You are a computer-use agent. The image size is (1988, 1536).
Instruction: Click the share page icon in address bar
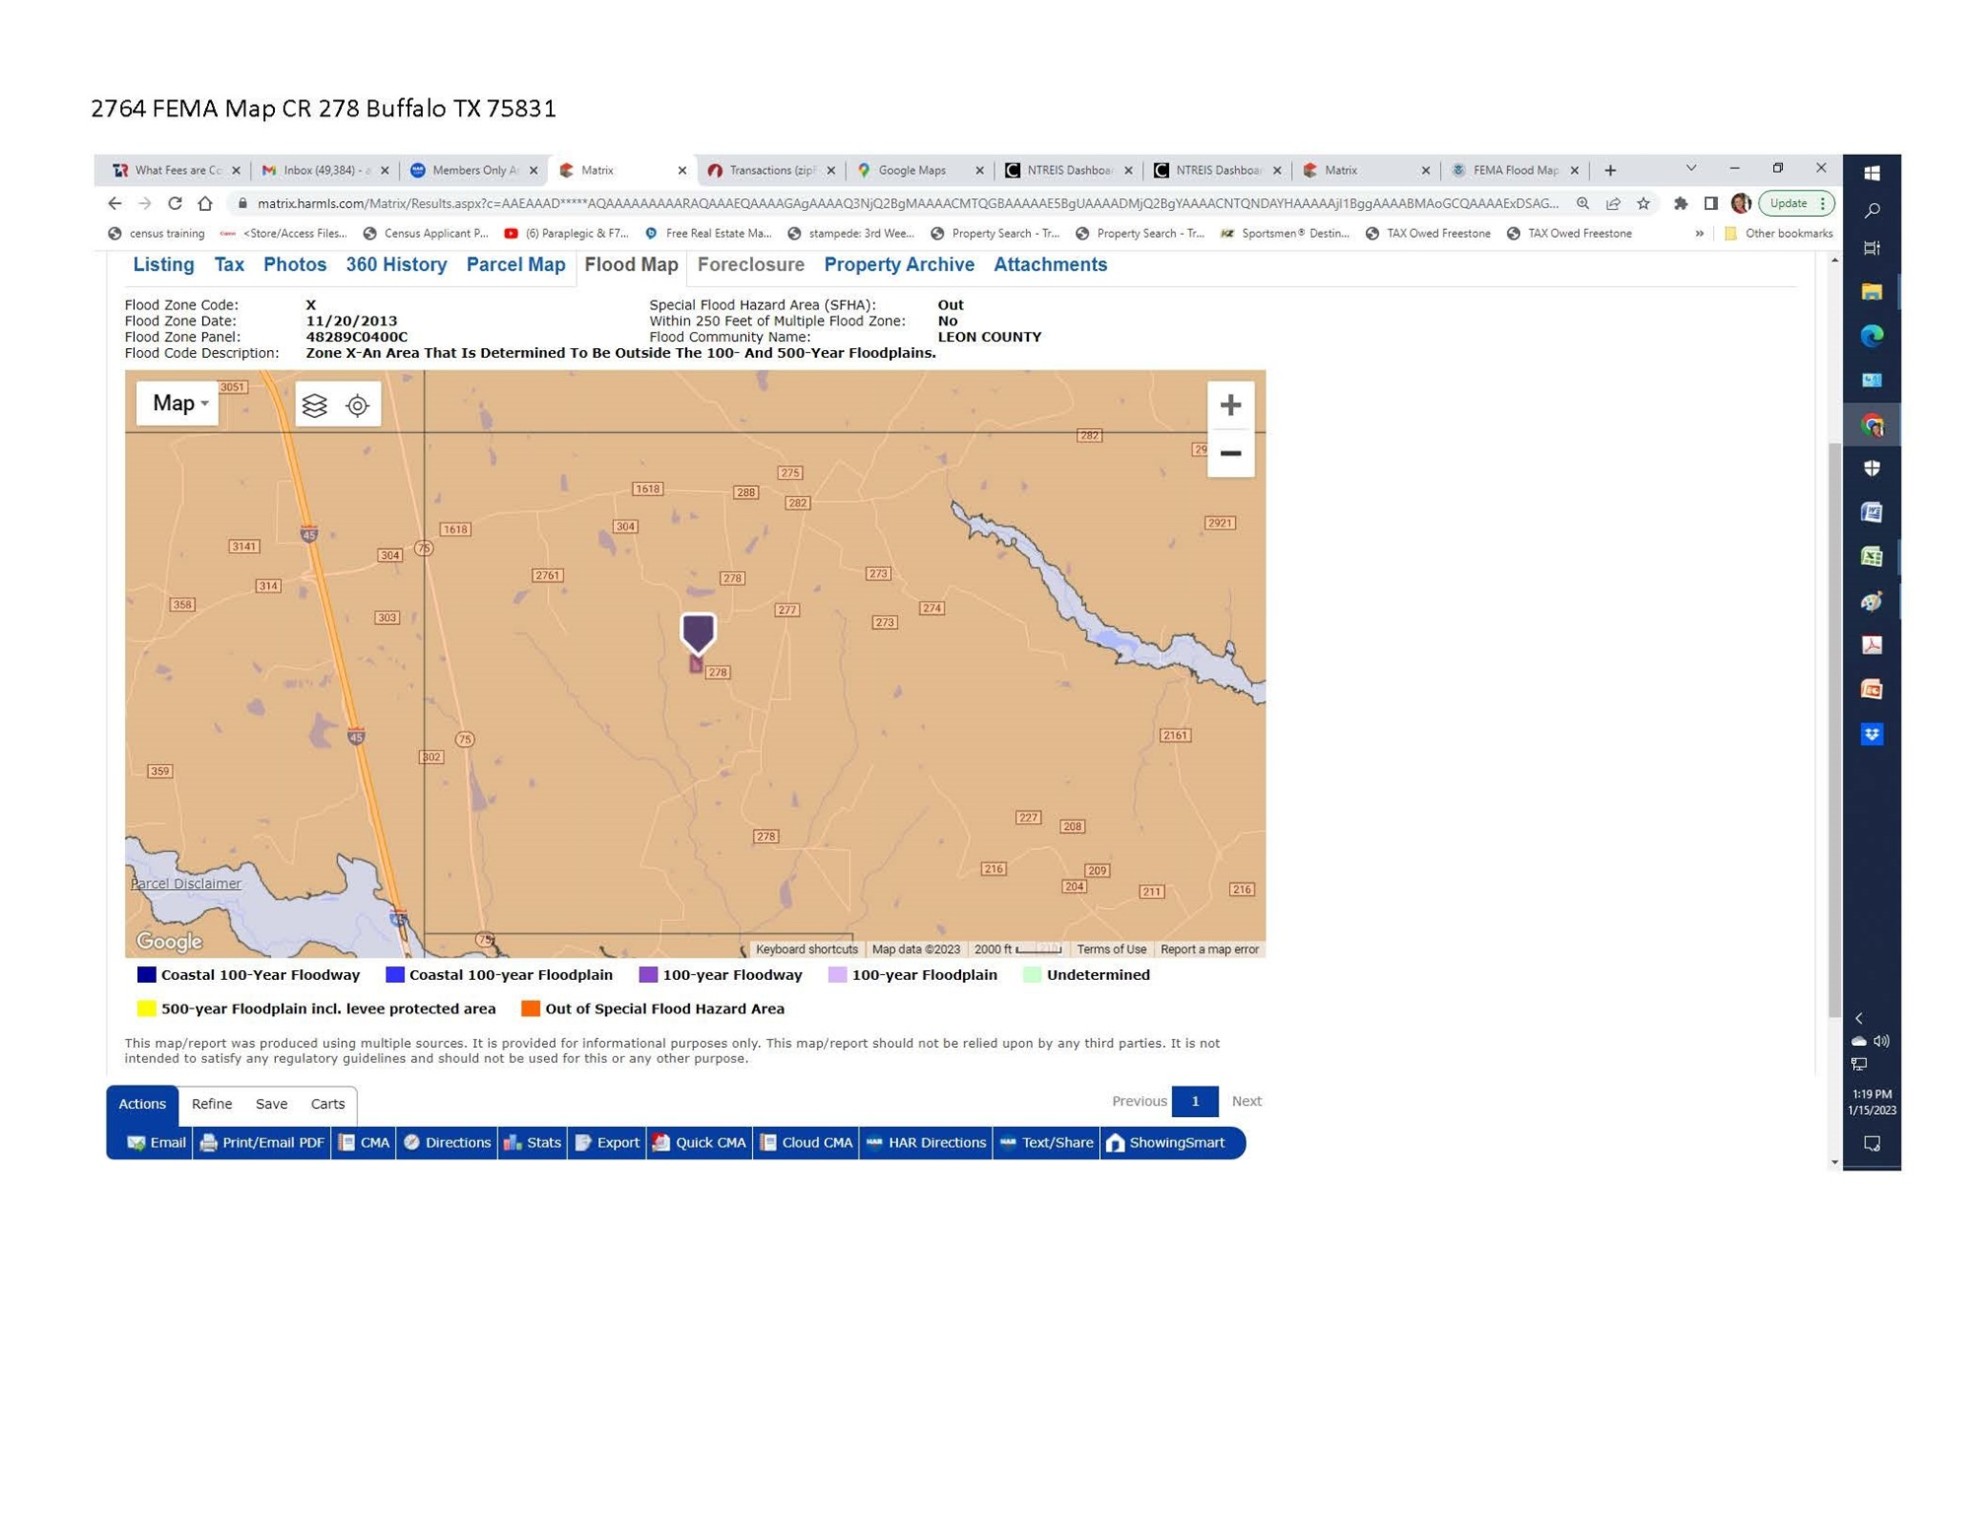[1613, 203]
